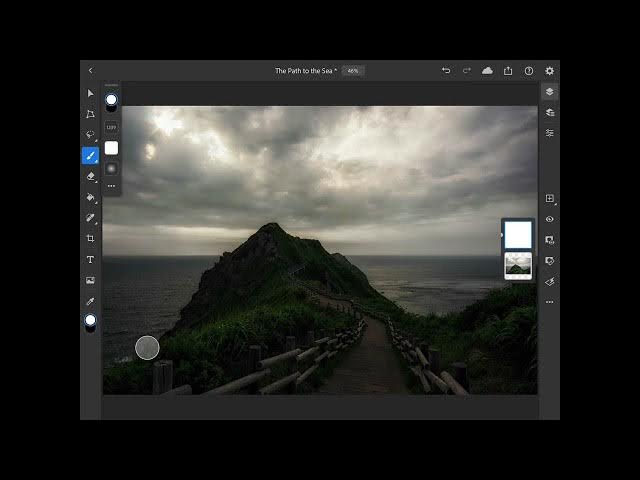Toggle the compact layer view
Viewport: 640px width, 480px height.
pos(549,91)
